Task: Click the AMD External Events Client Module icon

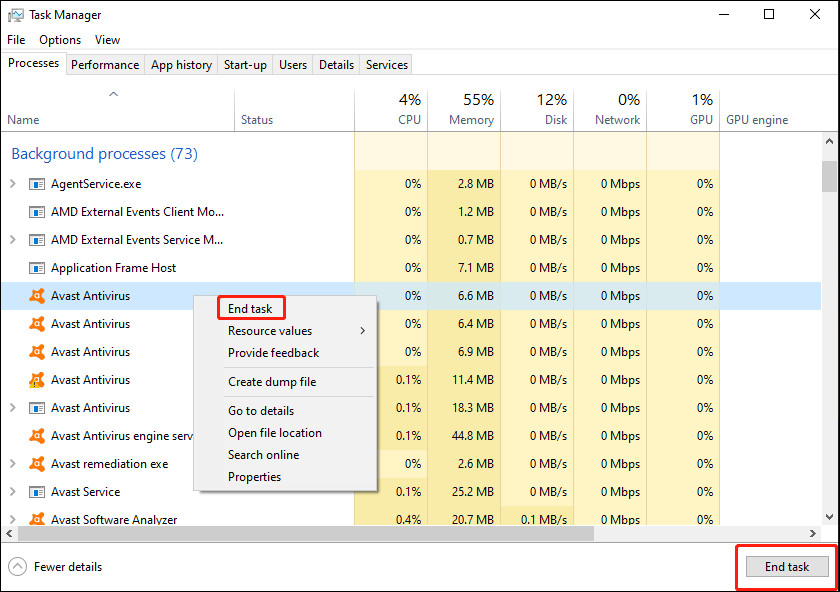Action: (x=36, y=212)
